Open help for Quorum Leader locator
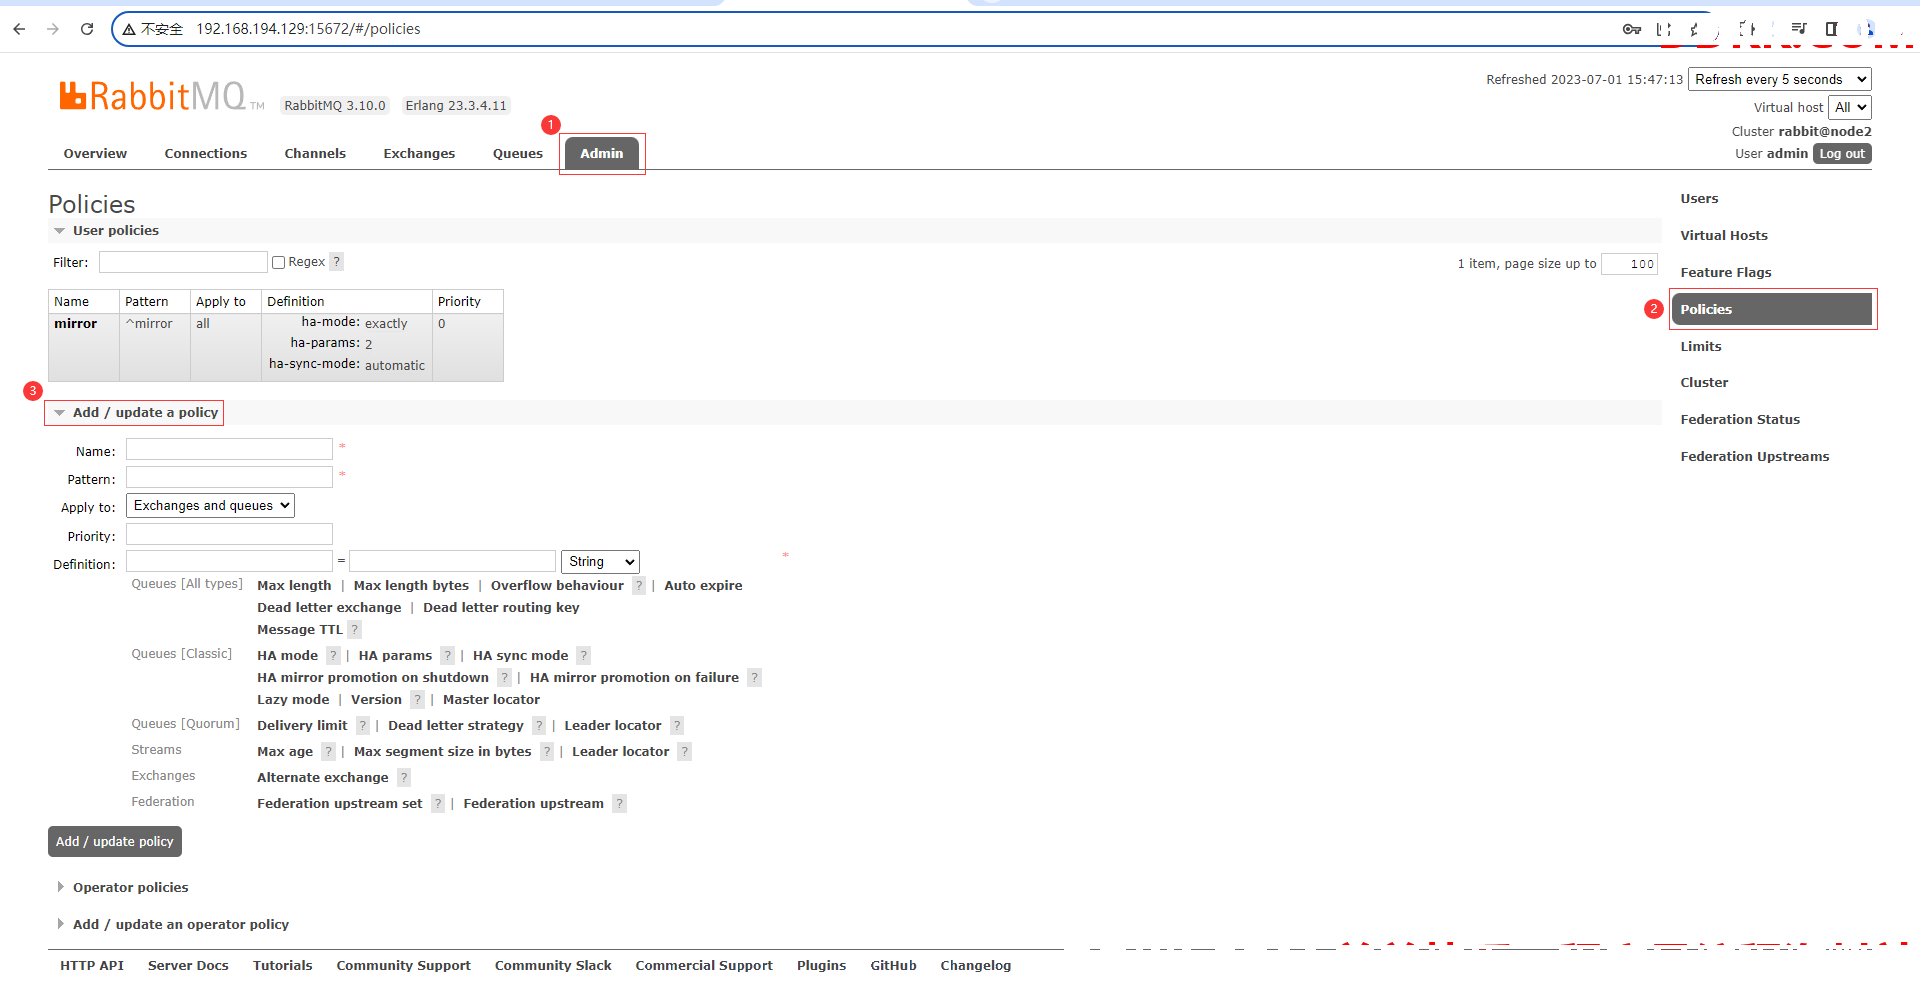The image size is (1920, 984). [x=677, y=726]
